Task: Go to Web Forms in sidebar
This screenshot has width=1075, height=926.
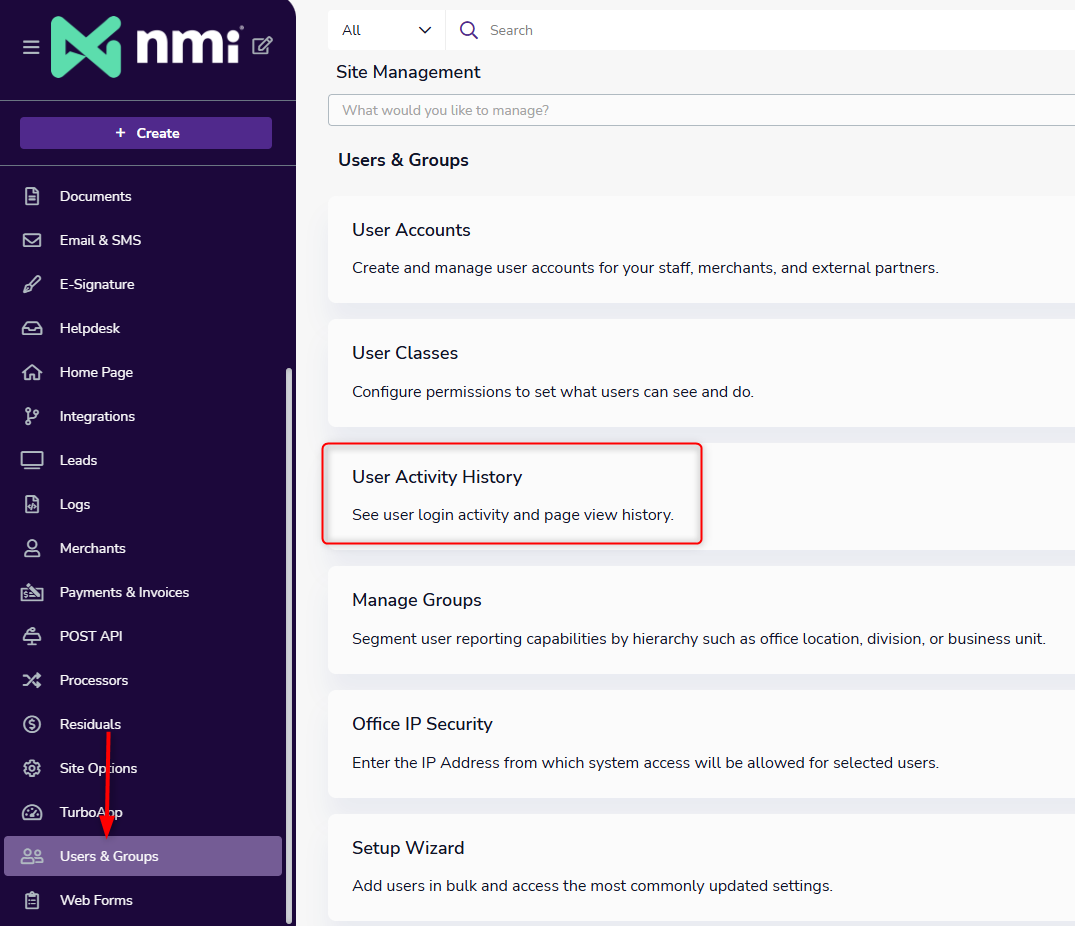Action: coord(96,900)
